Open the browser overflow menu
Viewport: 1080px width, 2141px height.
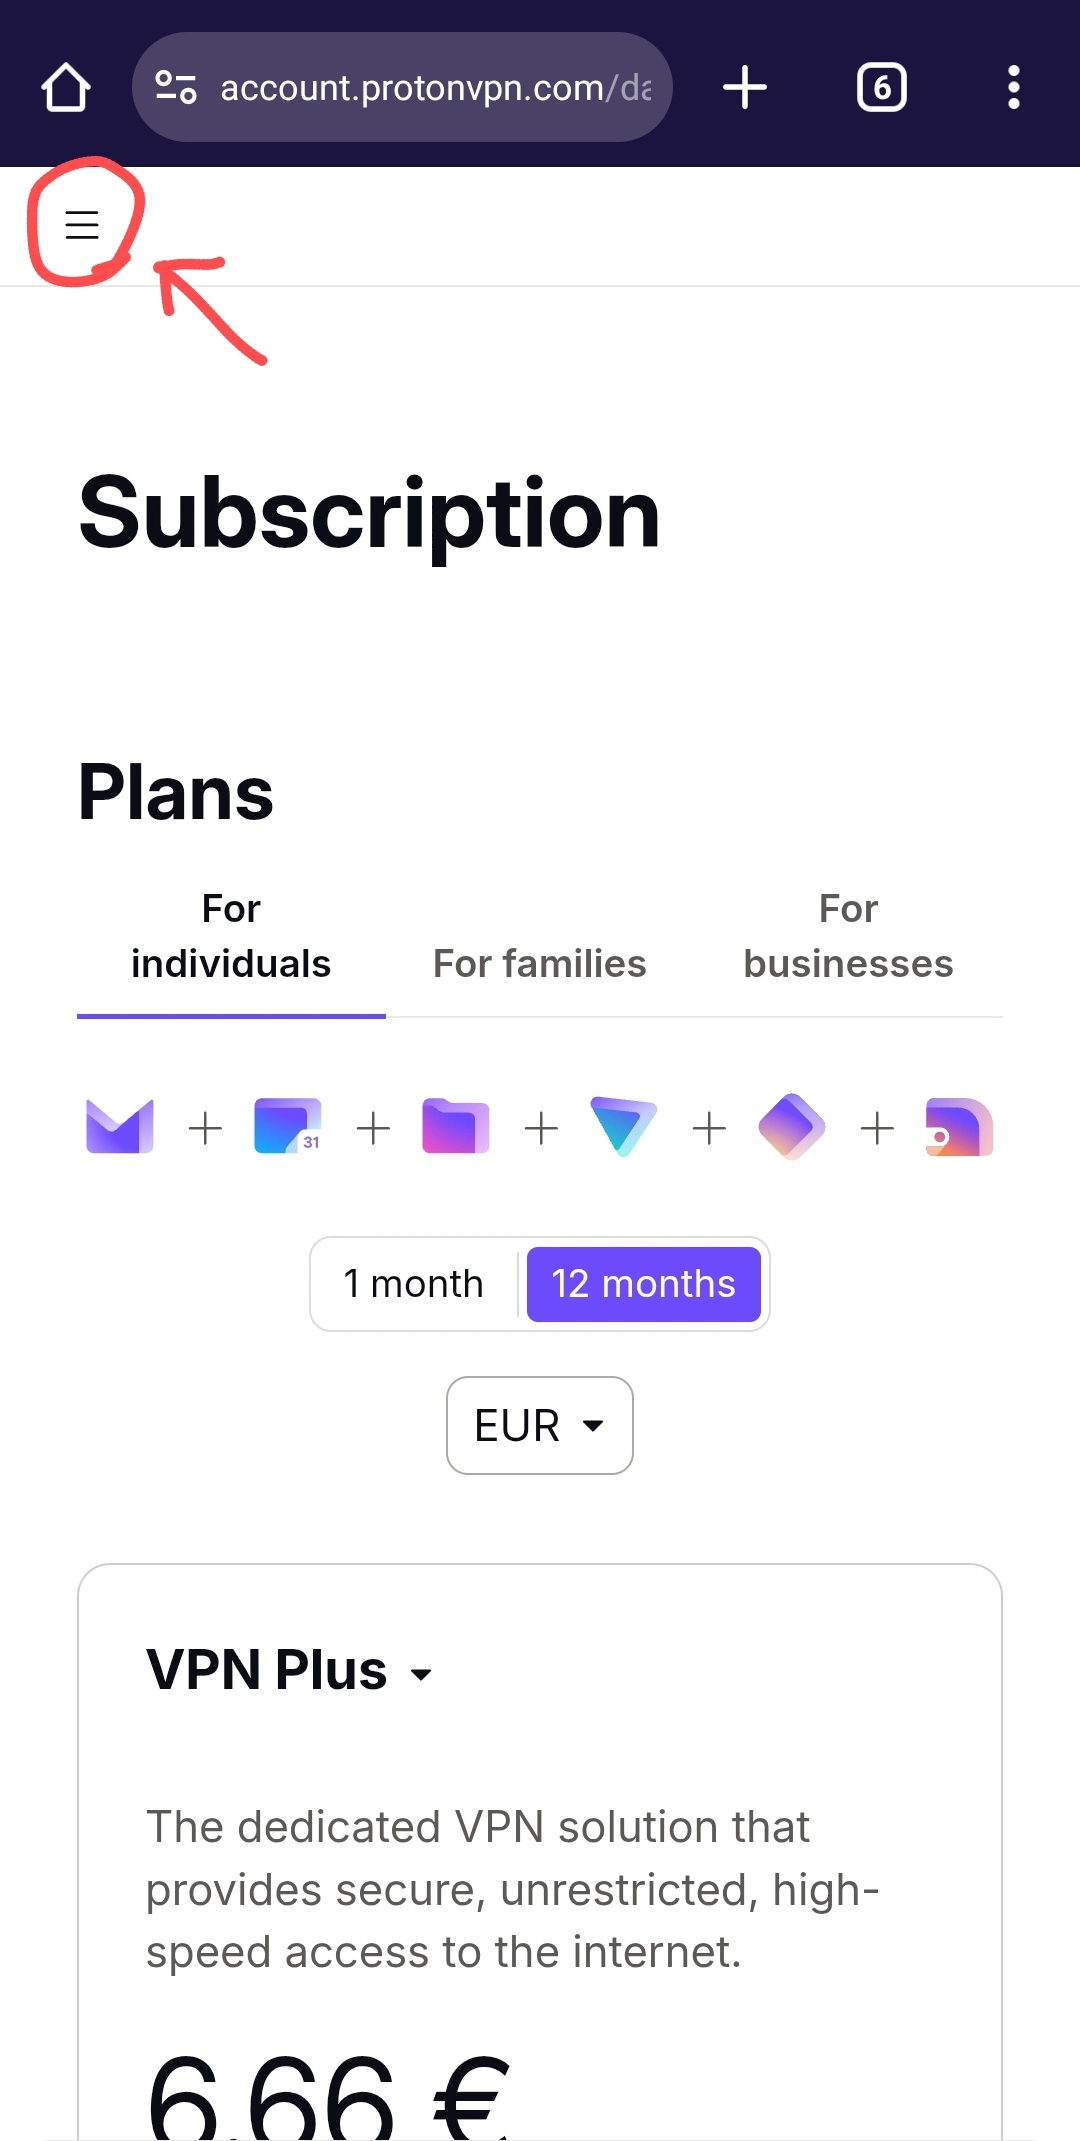point(1014,86)
